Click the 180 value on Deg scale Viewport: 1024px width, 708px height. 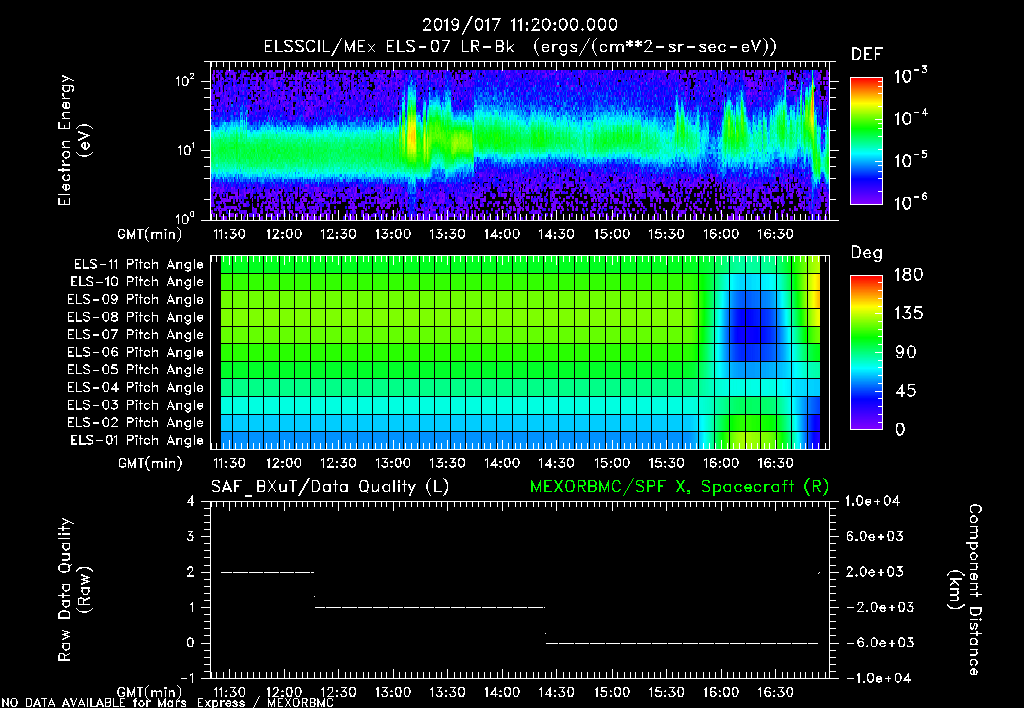click(x=908, y=275)
